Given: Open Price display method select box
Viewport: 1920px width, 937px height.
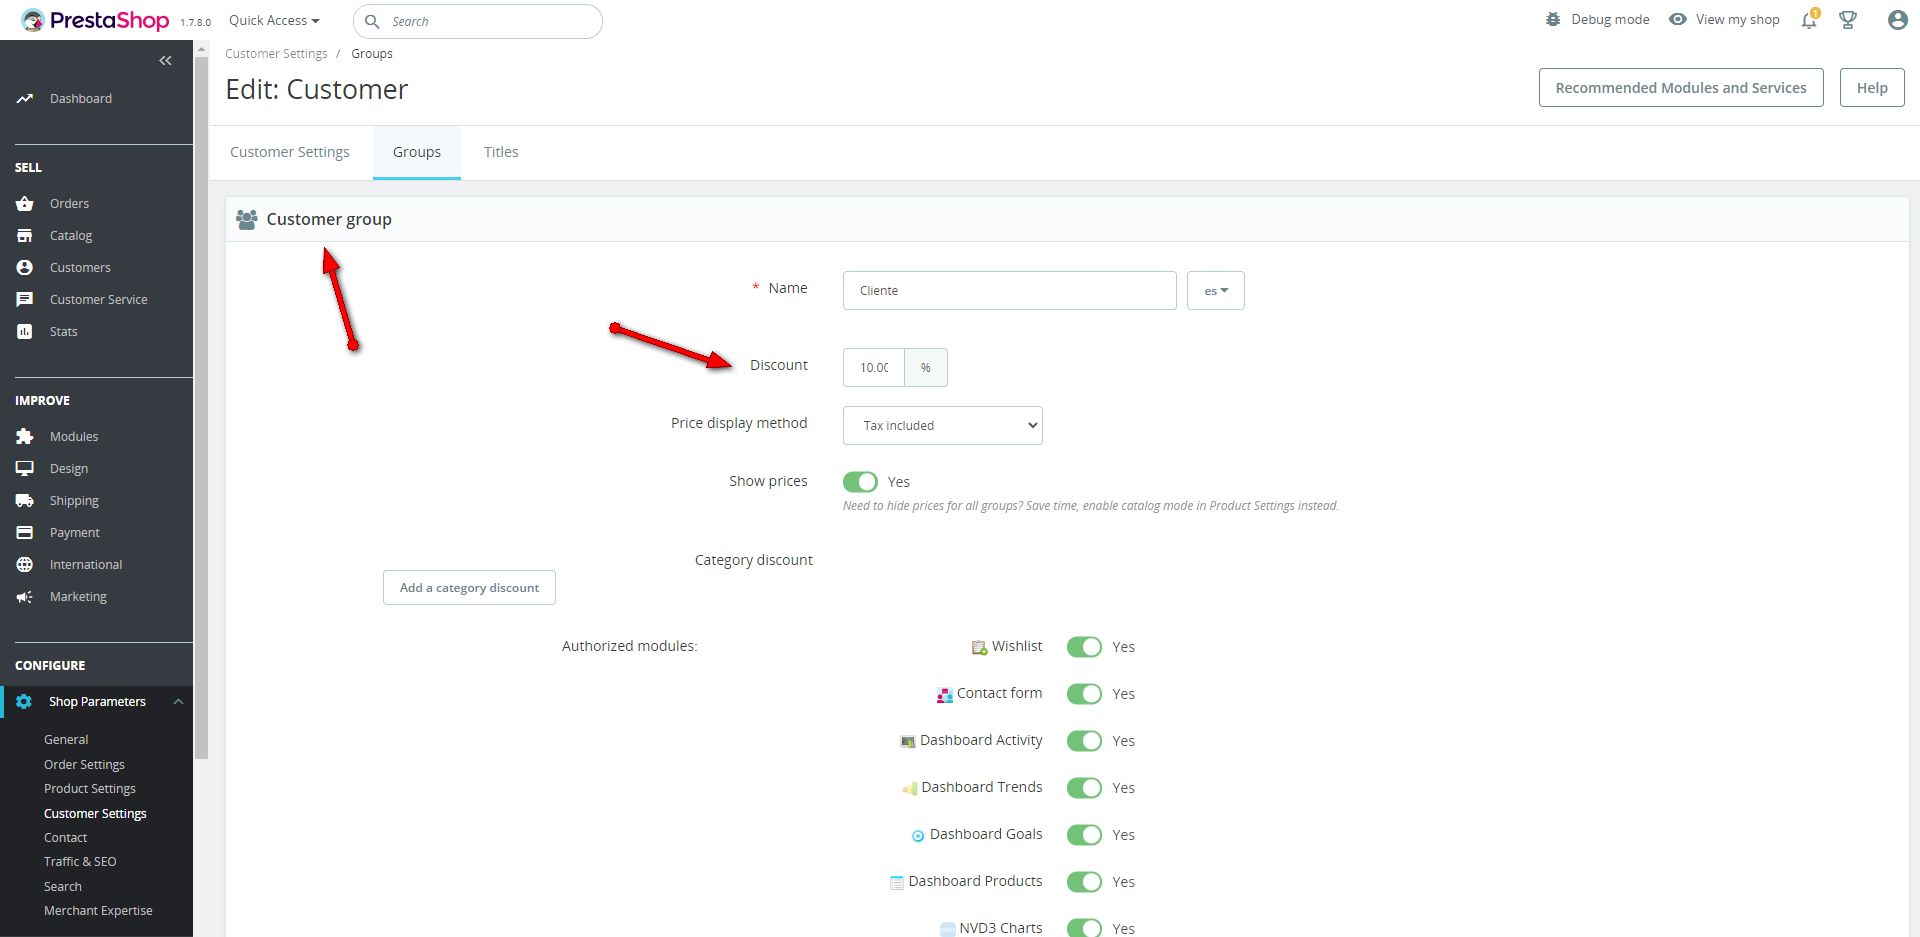Looking at the screenshot, I should (943, 425).
